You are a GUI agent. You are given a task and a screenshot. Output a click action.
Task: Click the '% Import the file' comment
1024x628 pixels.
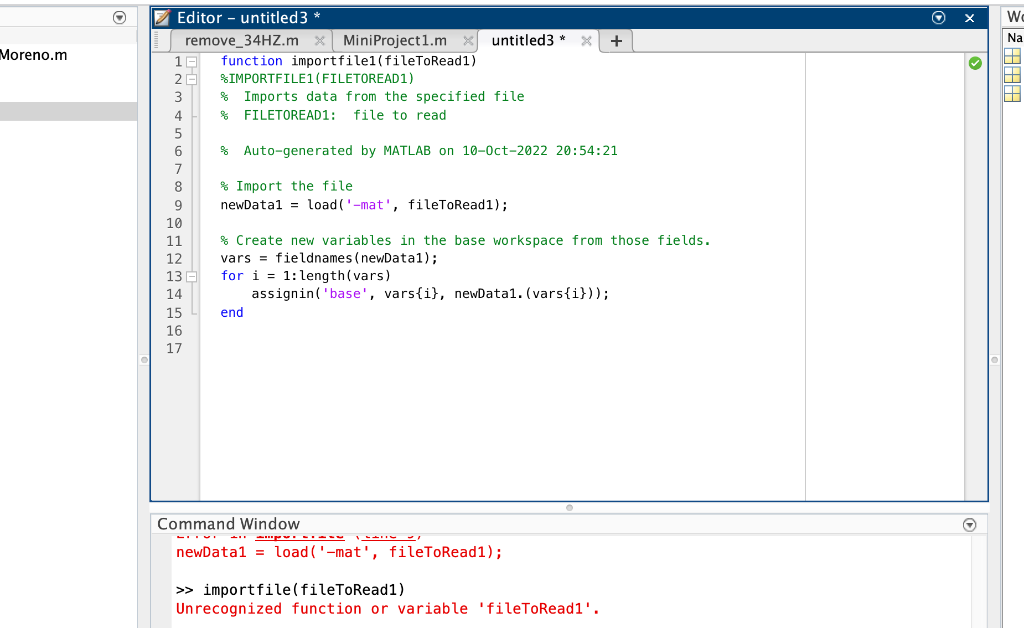287,186
